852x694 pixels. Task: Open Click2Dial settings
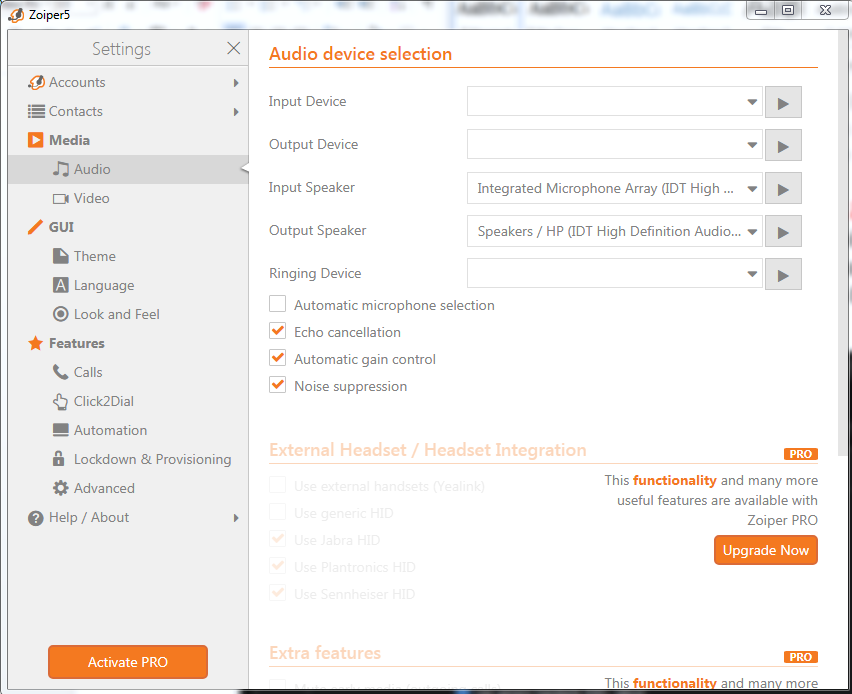tap(128, 401)
